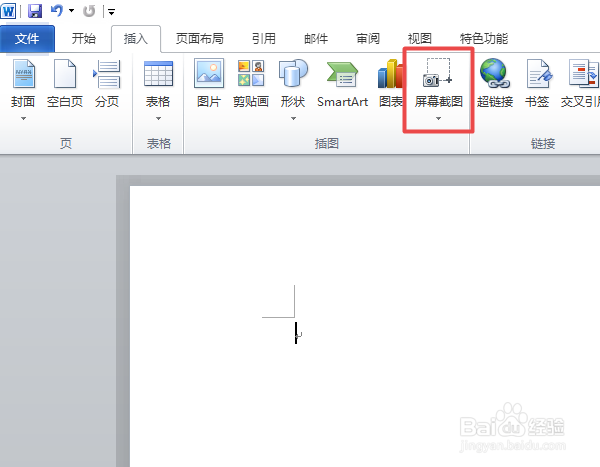Go to the 引用 tab
Screen dimensions: 600x467
click(264, 38)
